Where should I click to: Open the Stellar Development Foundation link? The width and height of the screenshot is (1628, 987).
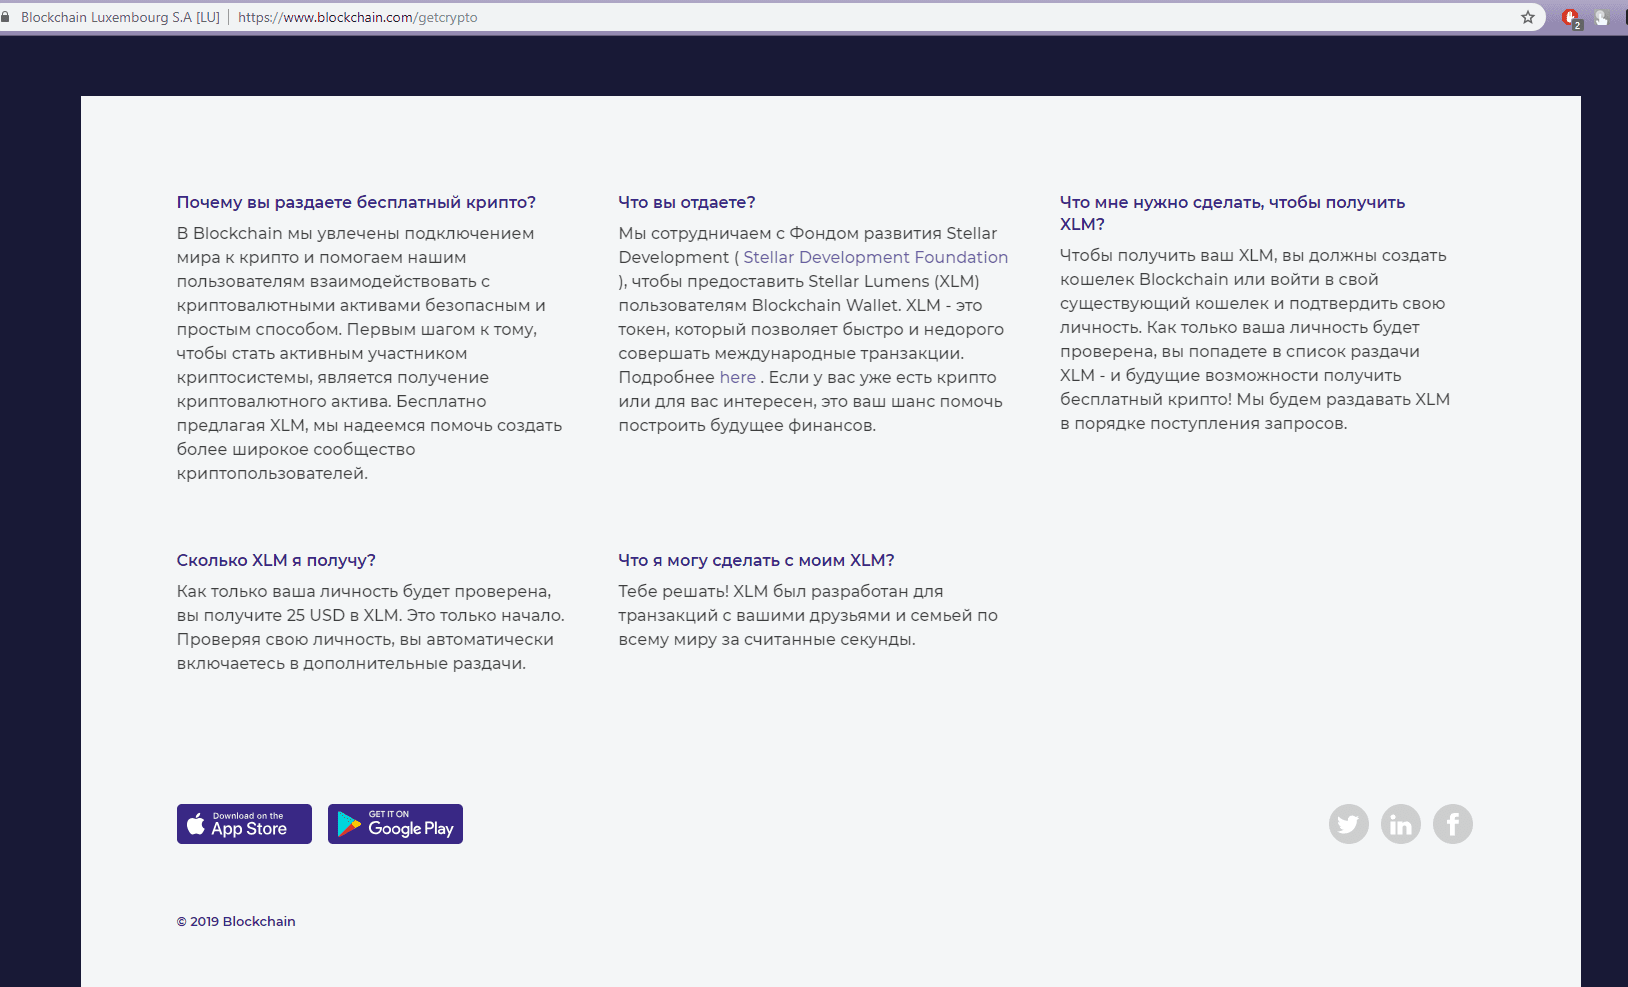coord(875,257)
